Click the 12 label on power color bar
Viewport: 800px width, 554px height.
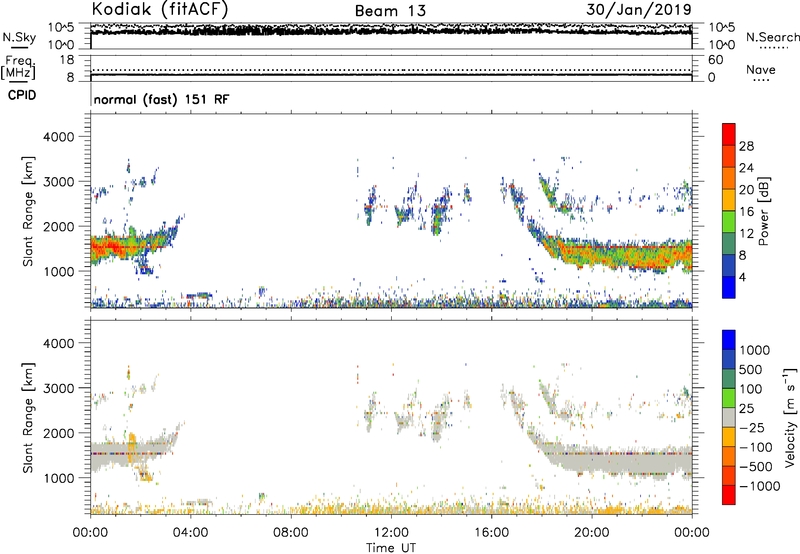(746, 234)
